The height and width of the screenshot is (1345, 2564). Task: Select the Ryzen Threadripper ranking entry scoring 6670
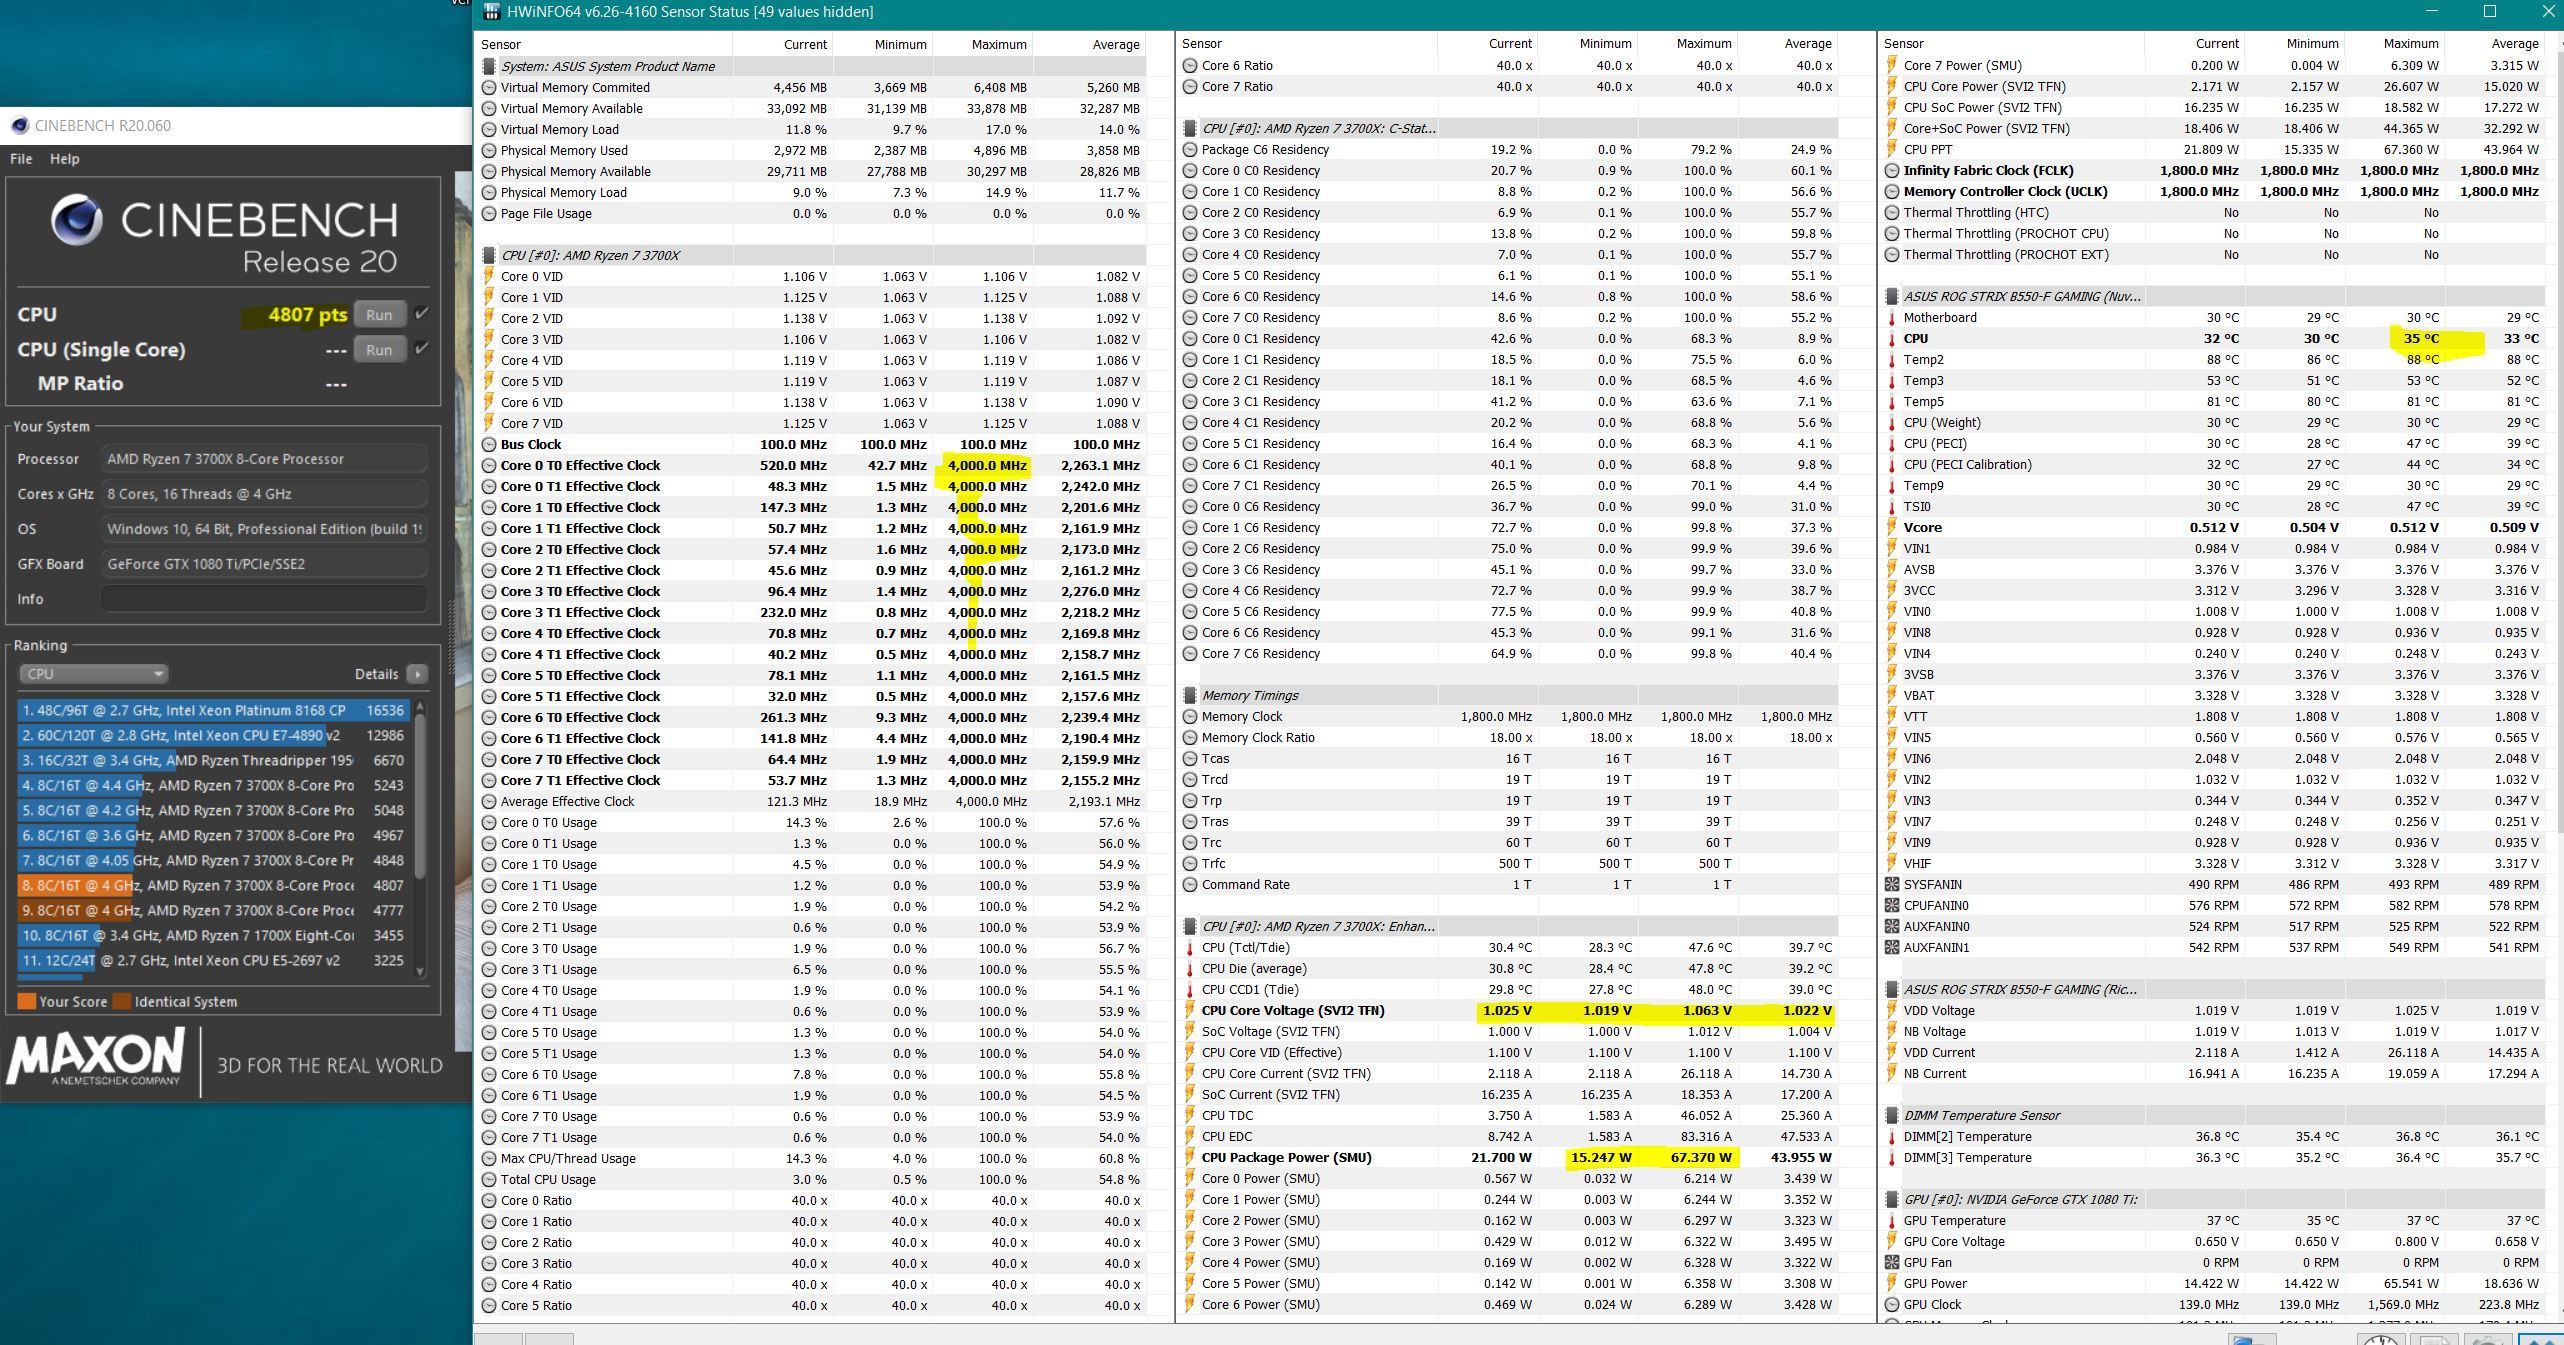click(213, 760)
